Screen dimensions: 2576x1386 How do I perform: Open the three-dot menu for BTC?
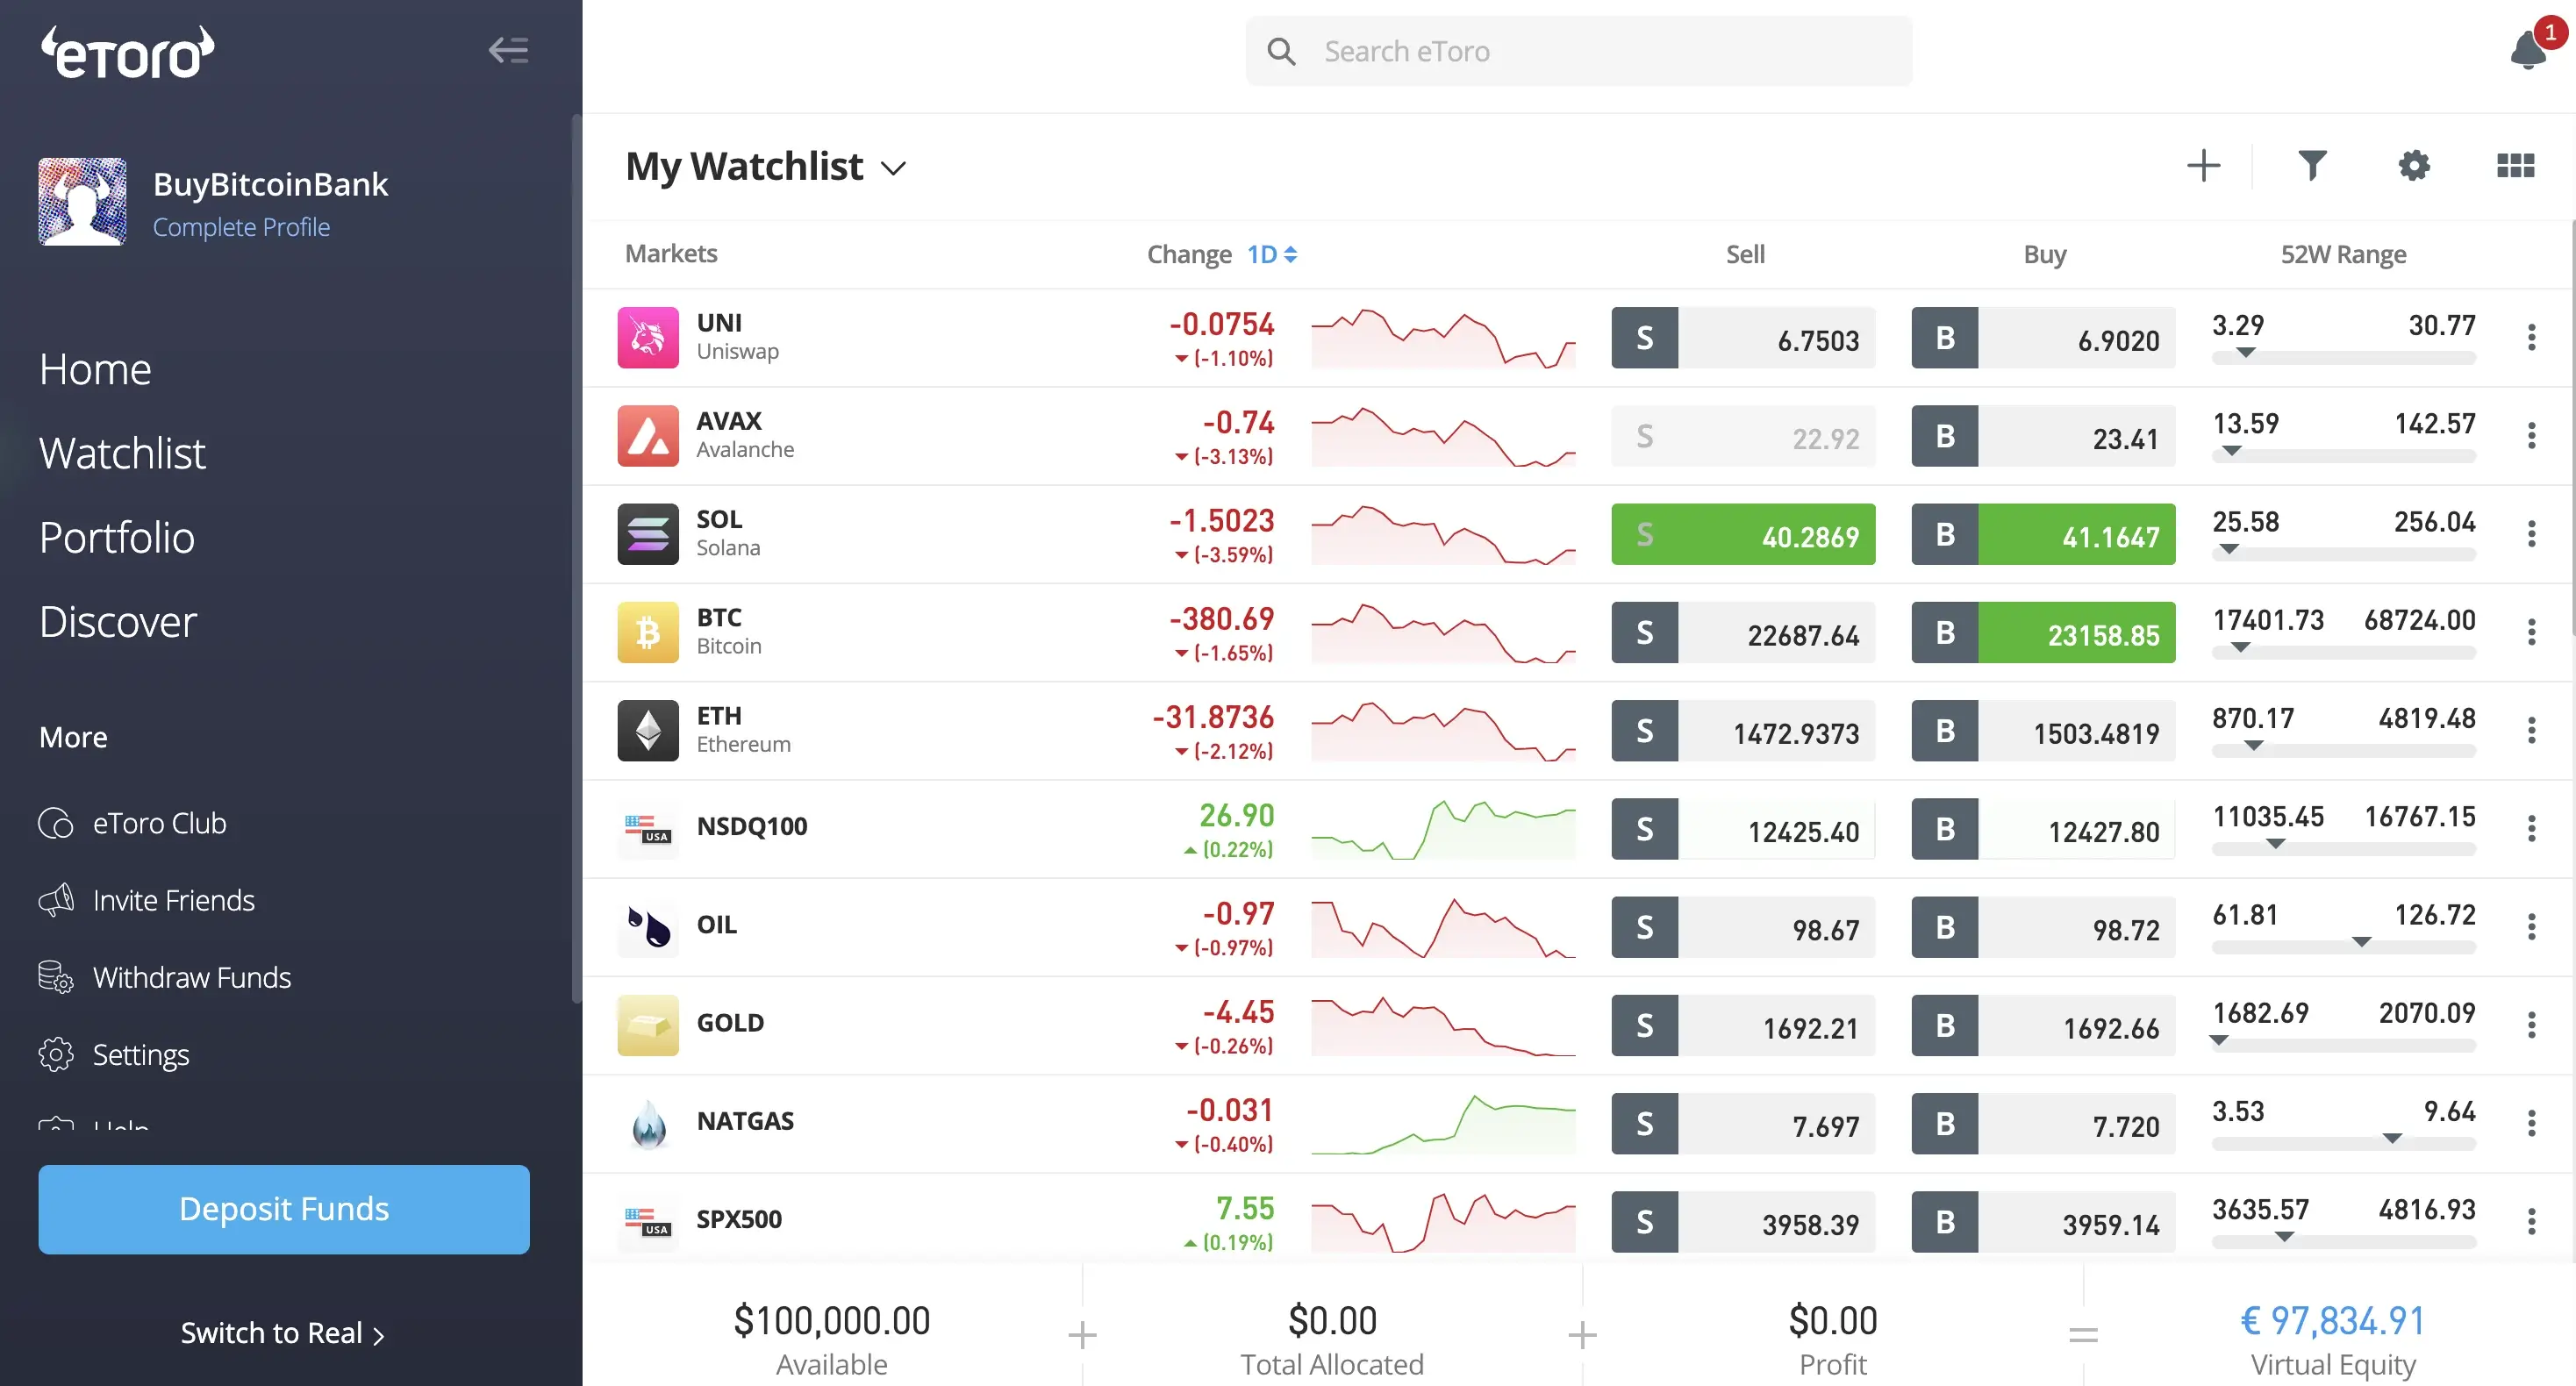pos(2531,632)
